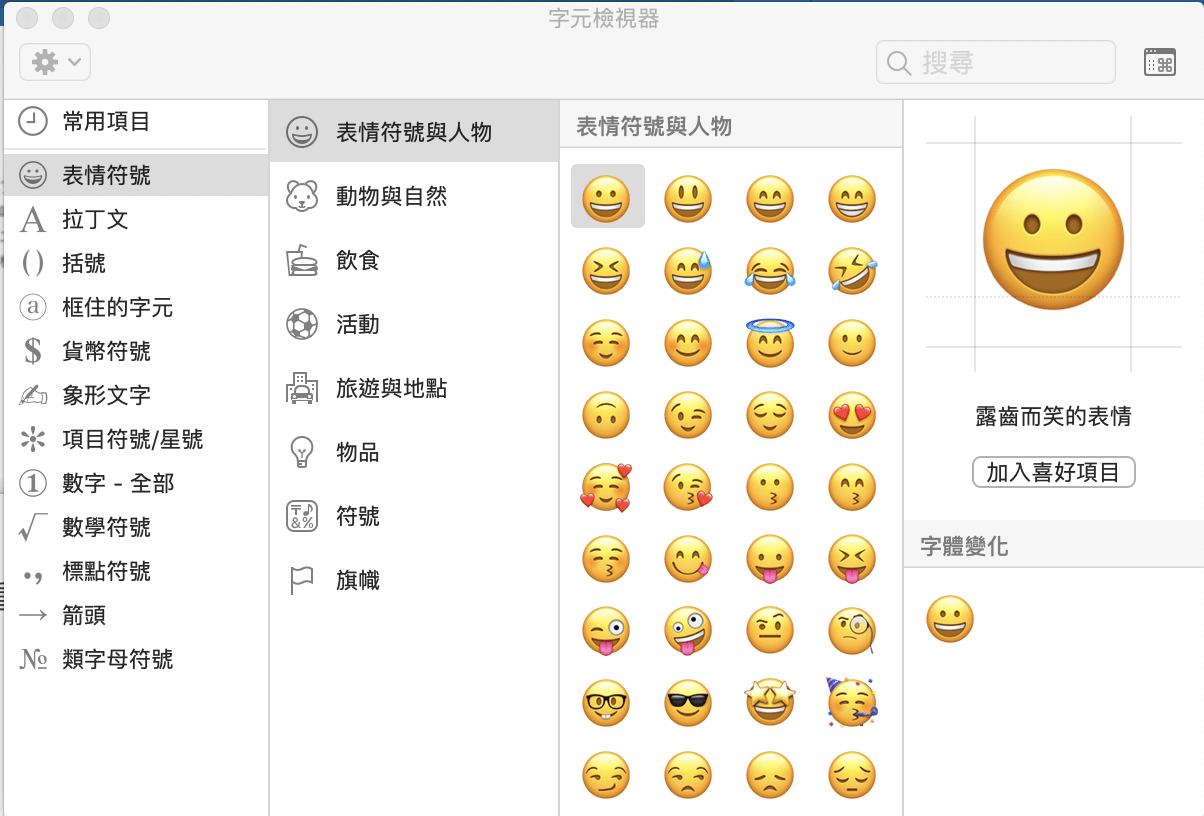This screenshot has height=816, width=1204.
Task: Select the squinting laughing face emoji
Action: point(607,271)
